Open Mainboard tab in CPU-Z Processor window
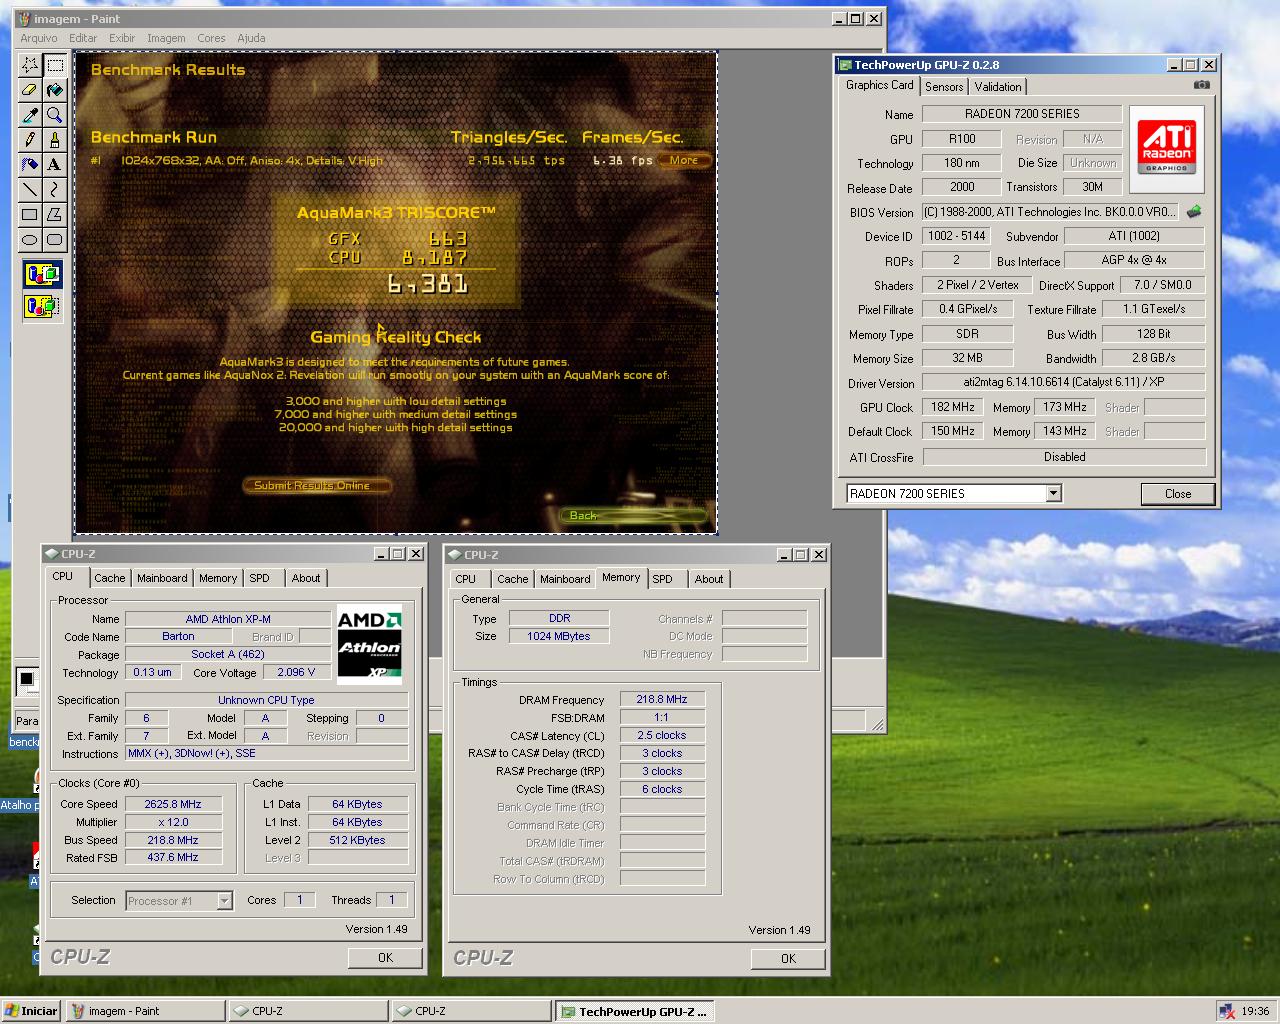Viewport: 1280px width, 1024px height. (162, 578)
